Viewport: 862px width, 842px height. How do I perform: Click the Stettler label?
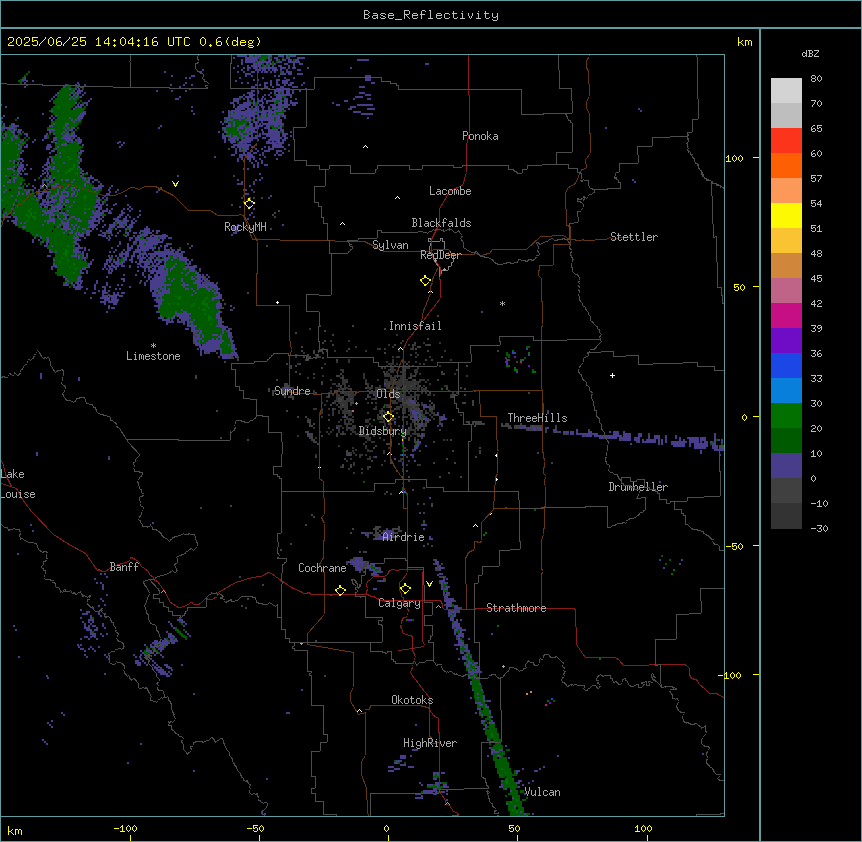pos(634,237)
